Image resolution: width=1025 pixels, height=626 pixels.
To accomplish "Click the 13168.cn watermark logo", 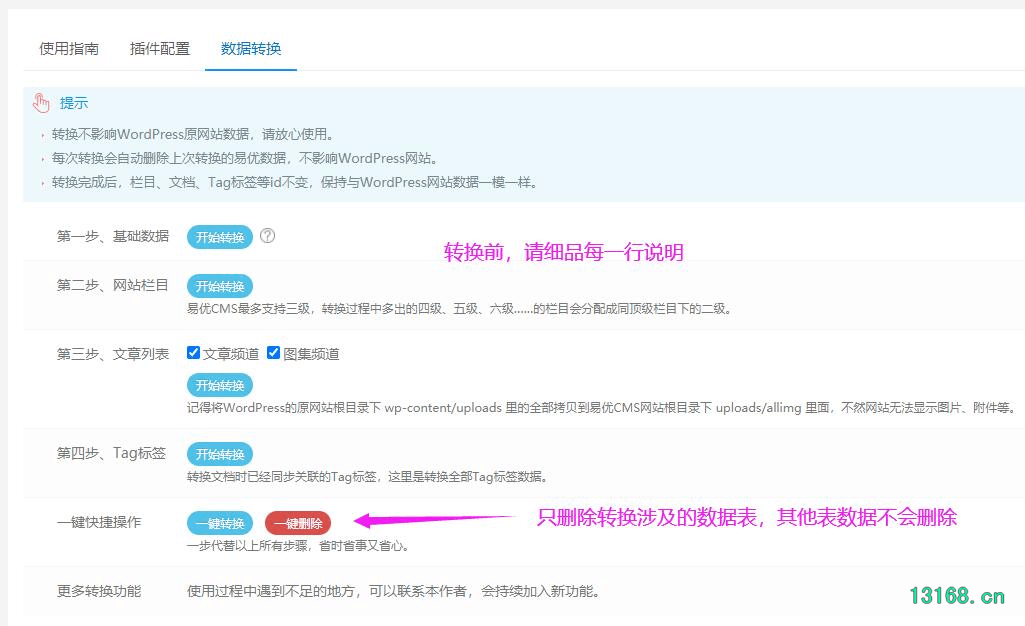I will pyautogui.click(x=956, y=596).
